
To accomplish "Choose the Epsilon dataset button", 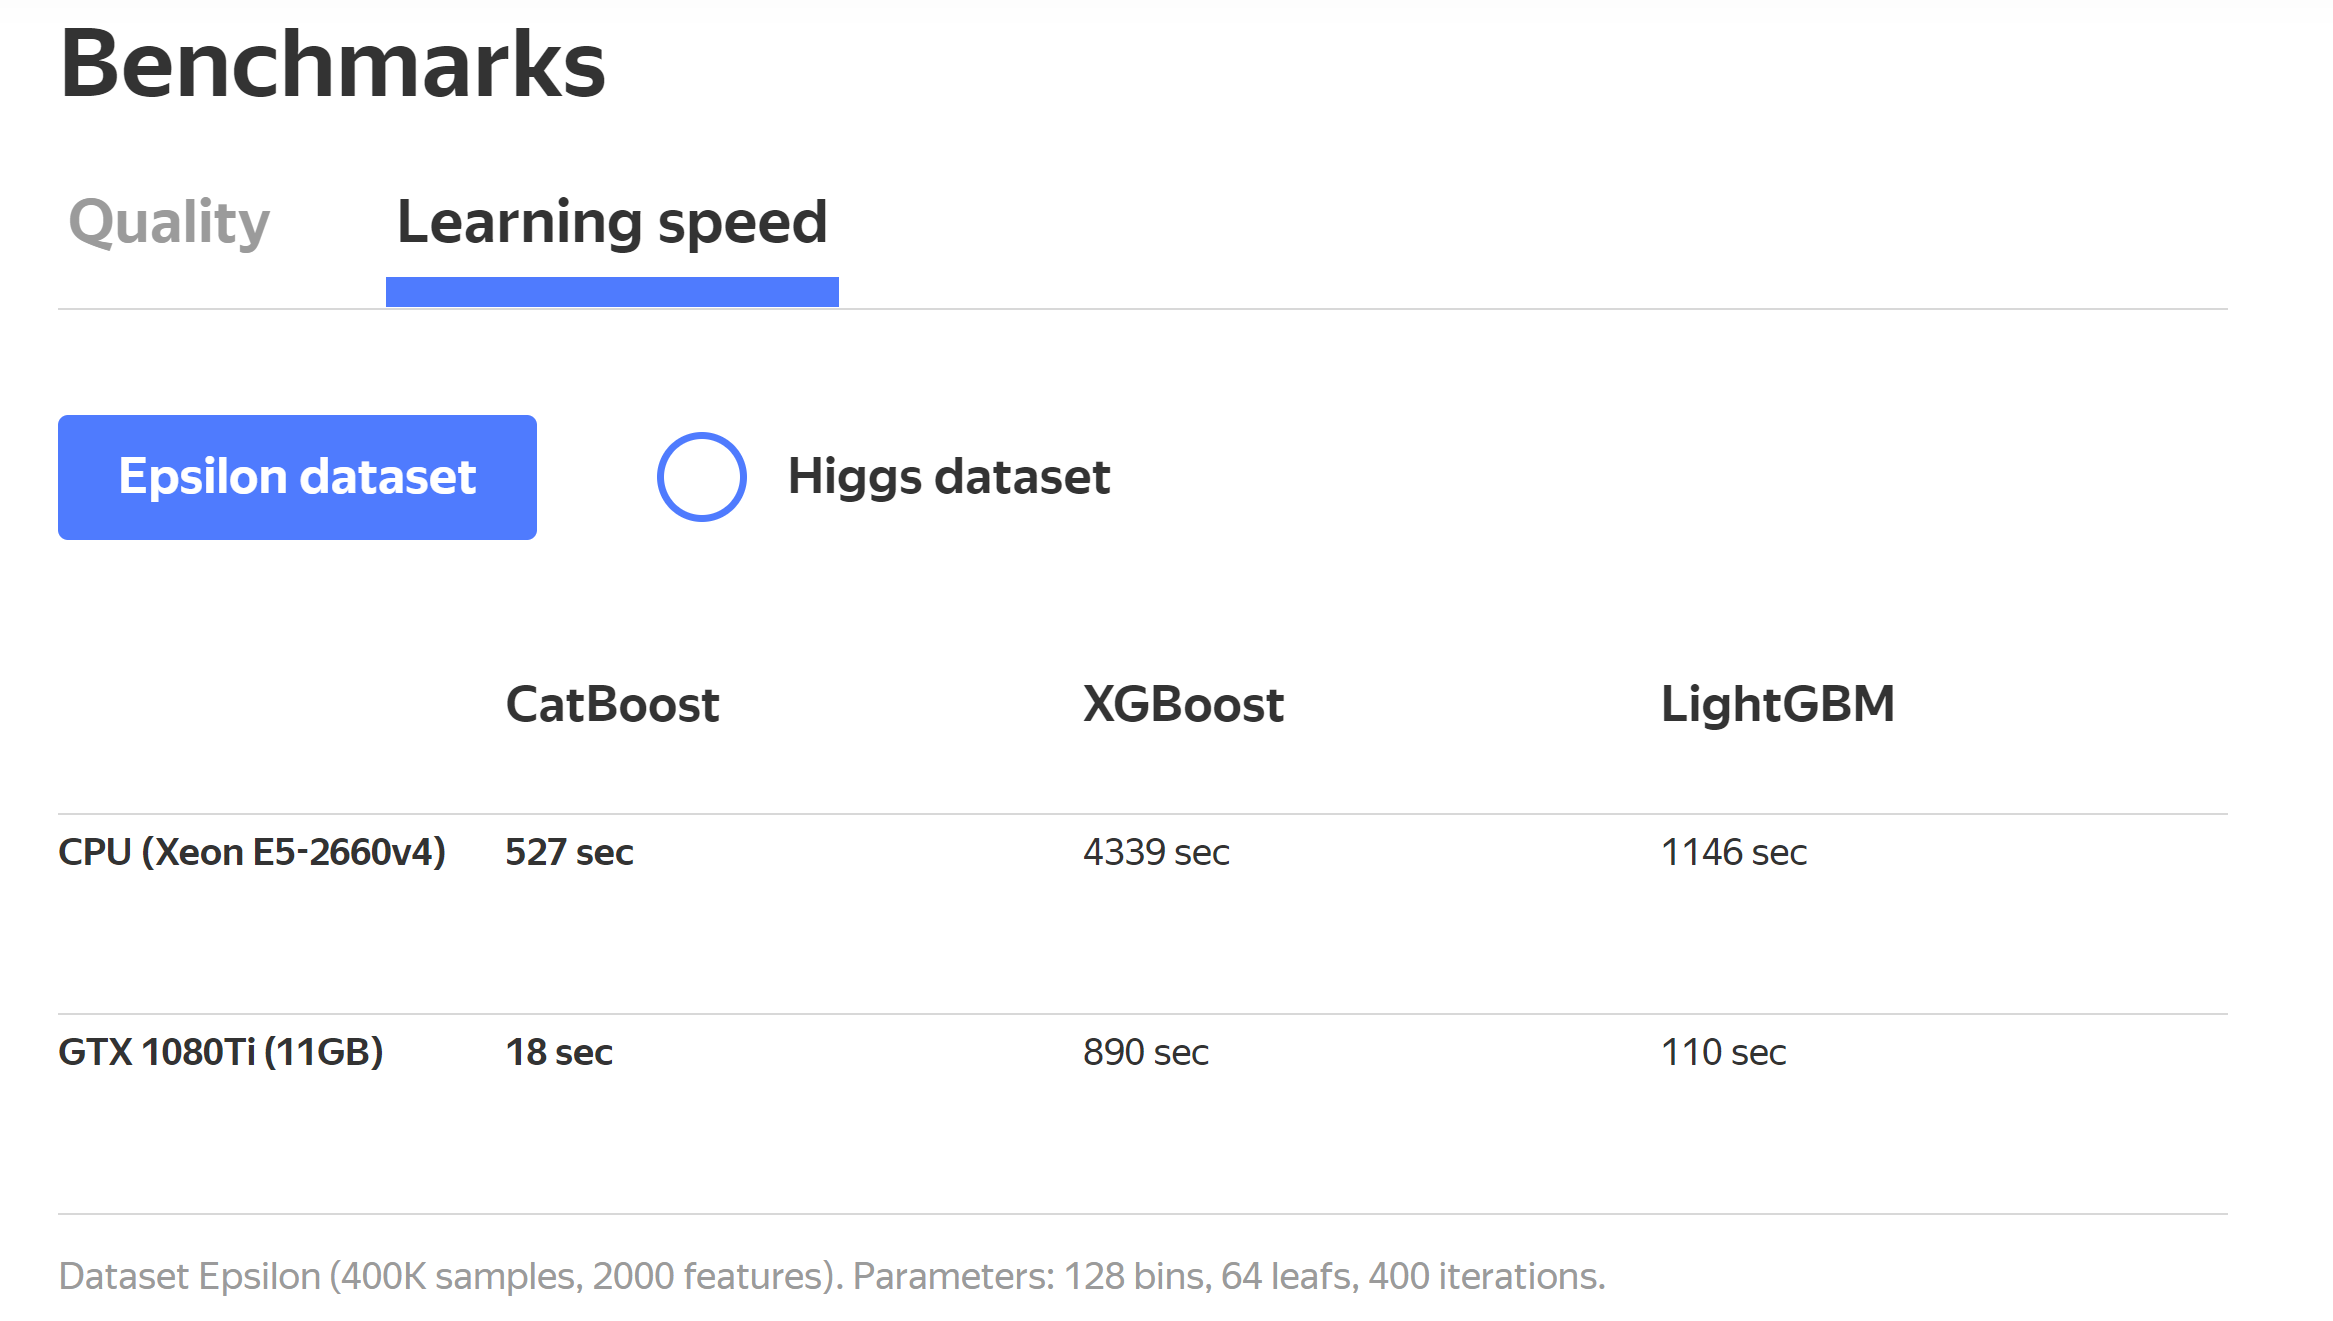I will (297, 477).
